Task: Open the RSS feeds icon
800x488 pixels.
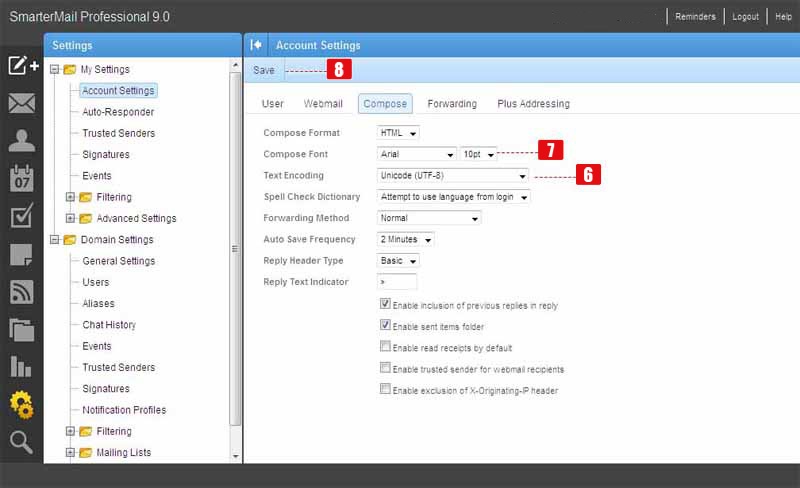Action: pos(21,292)
